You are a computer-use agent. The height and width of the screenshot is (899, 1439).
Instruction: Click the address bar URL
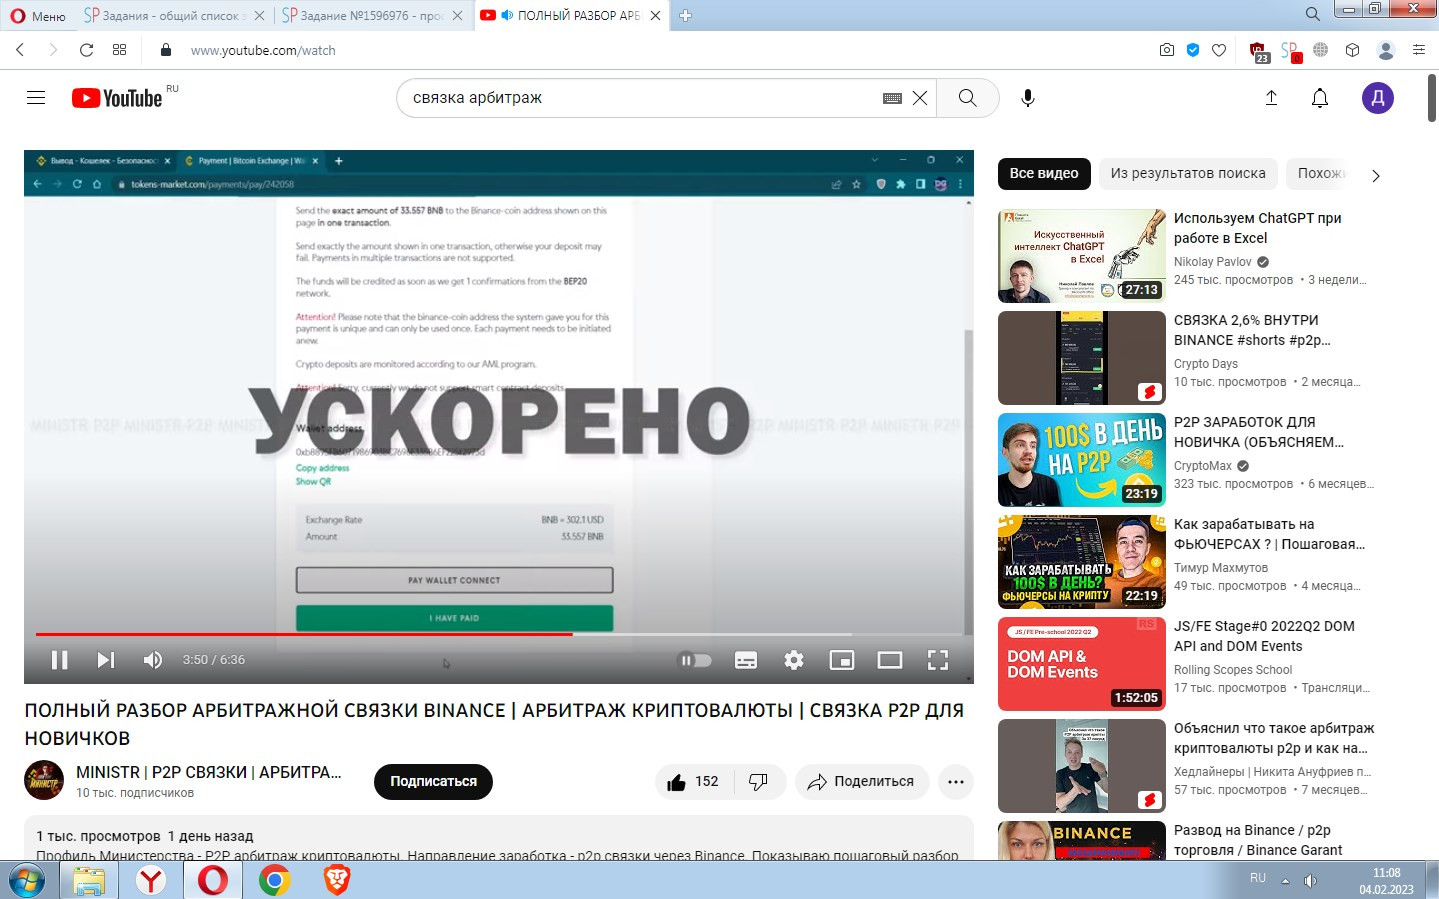pos(263,50)
